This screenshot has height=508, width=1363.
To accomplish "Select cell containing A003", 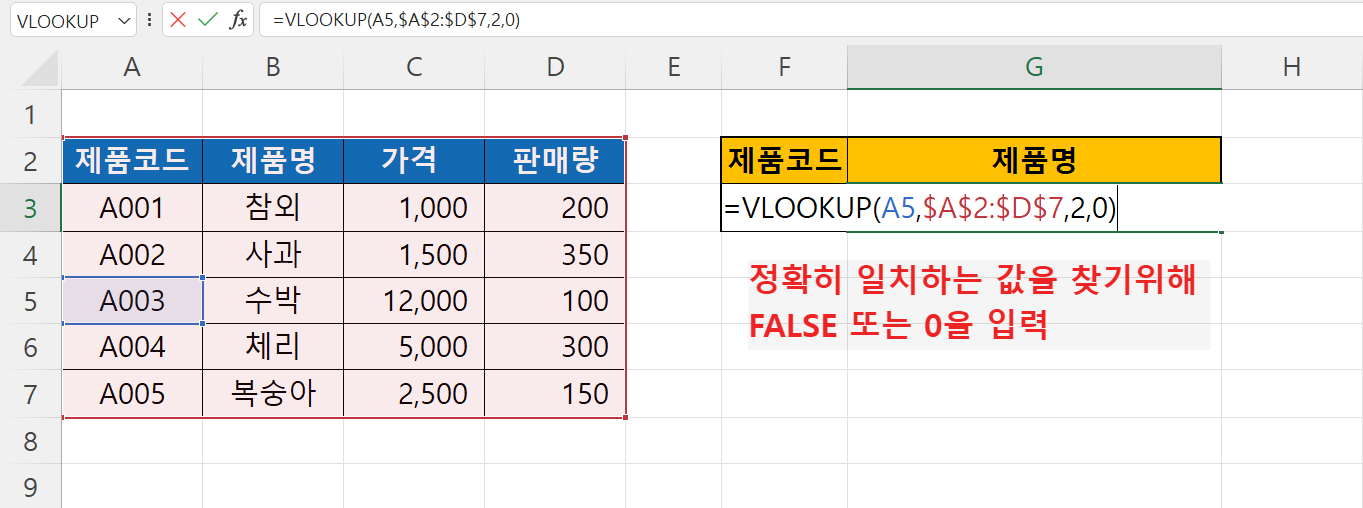I will [x=132, y=301].
